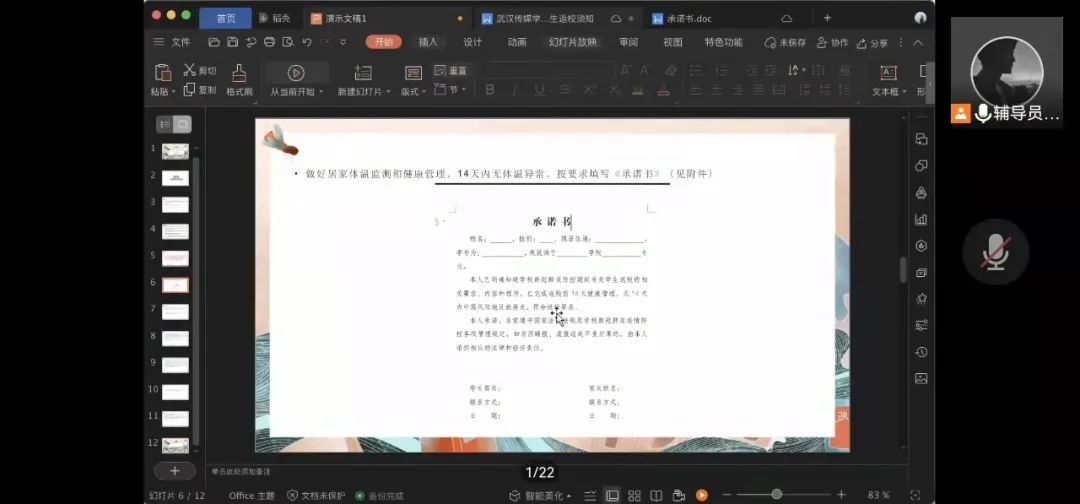The image size is (1080, 504).
Task: Click the New Slide (新建幻灯片) icon
Action: click(x=363, y=73)
